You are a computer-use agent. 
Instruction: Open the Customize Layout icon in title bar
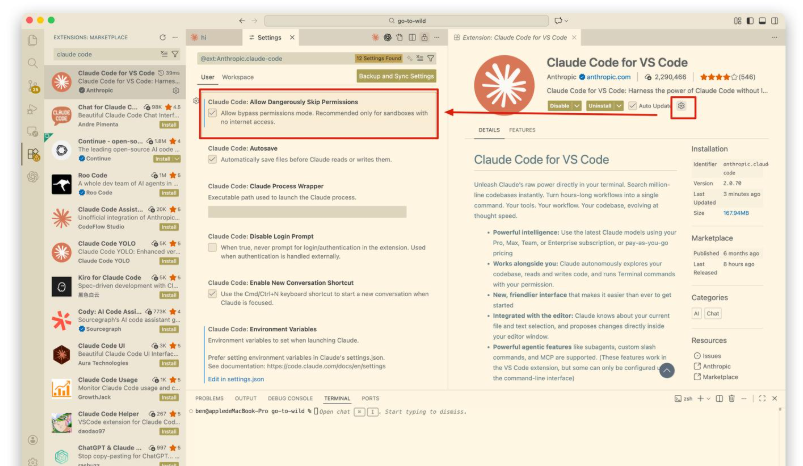[x=737, y=20]
